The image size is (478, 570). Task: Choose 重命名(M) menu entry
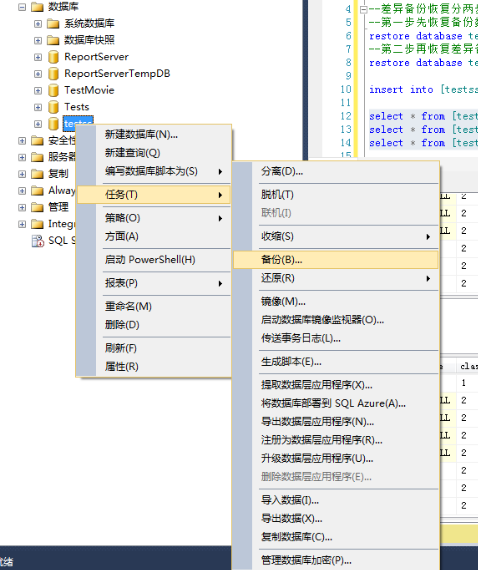[x=154, y=306]
